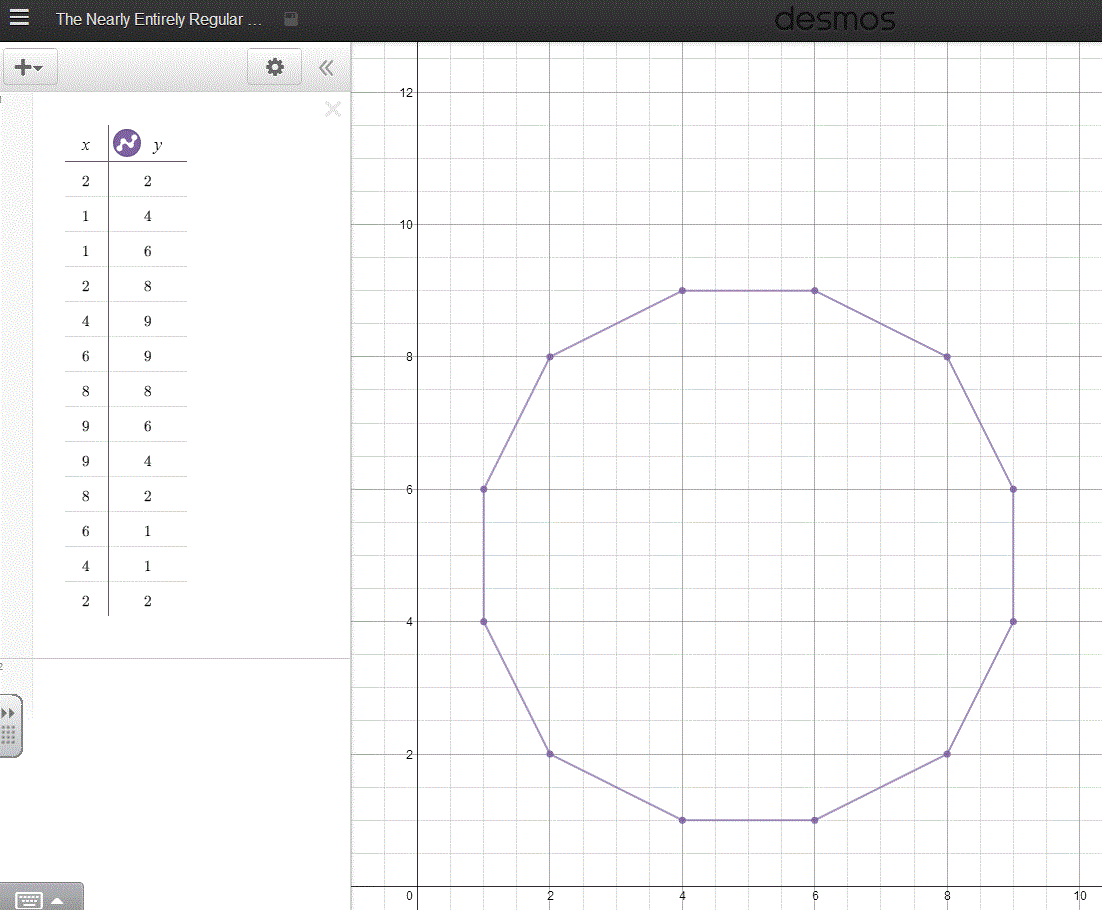Edit y cell in row 9, 4
The width and height of the screenshot is (1102, 910).
(148, 461)
